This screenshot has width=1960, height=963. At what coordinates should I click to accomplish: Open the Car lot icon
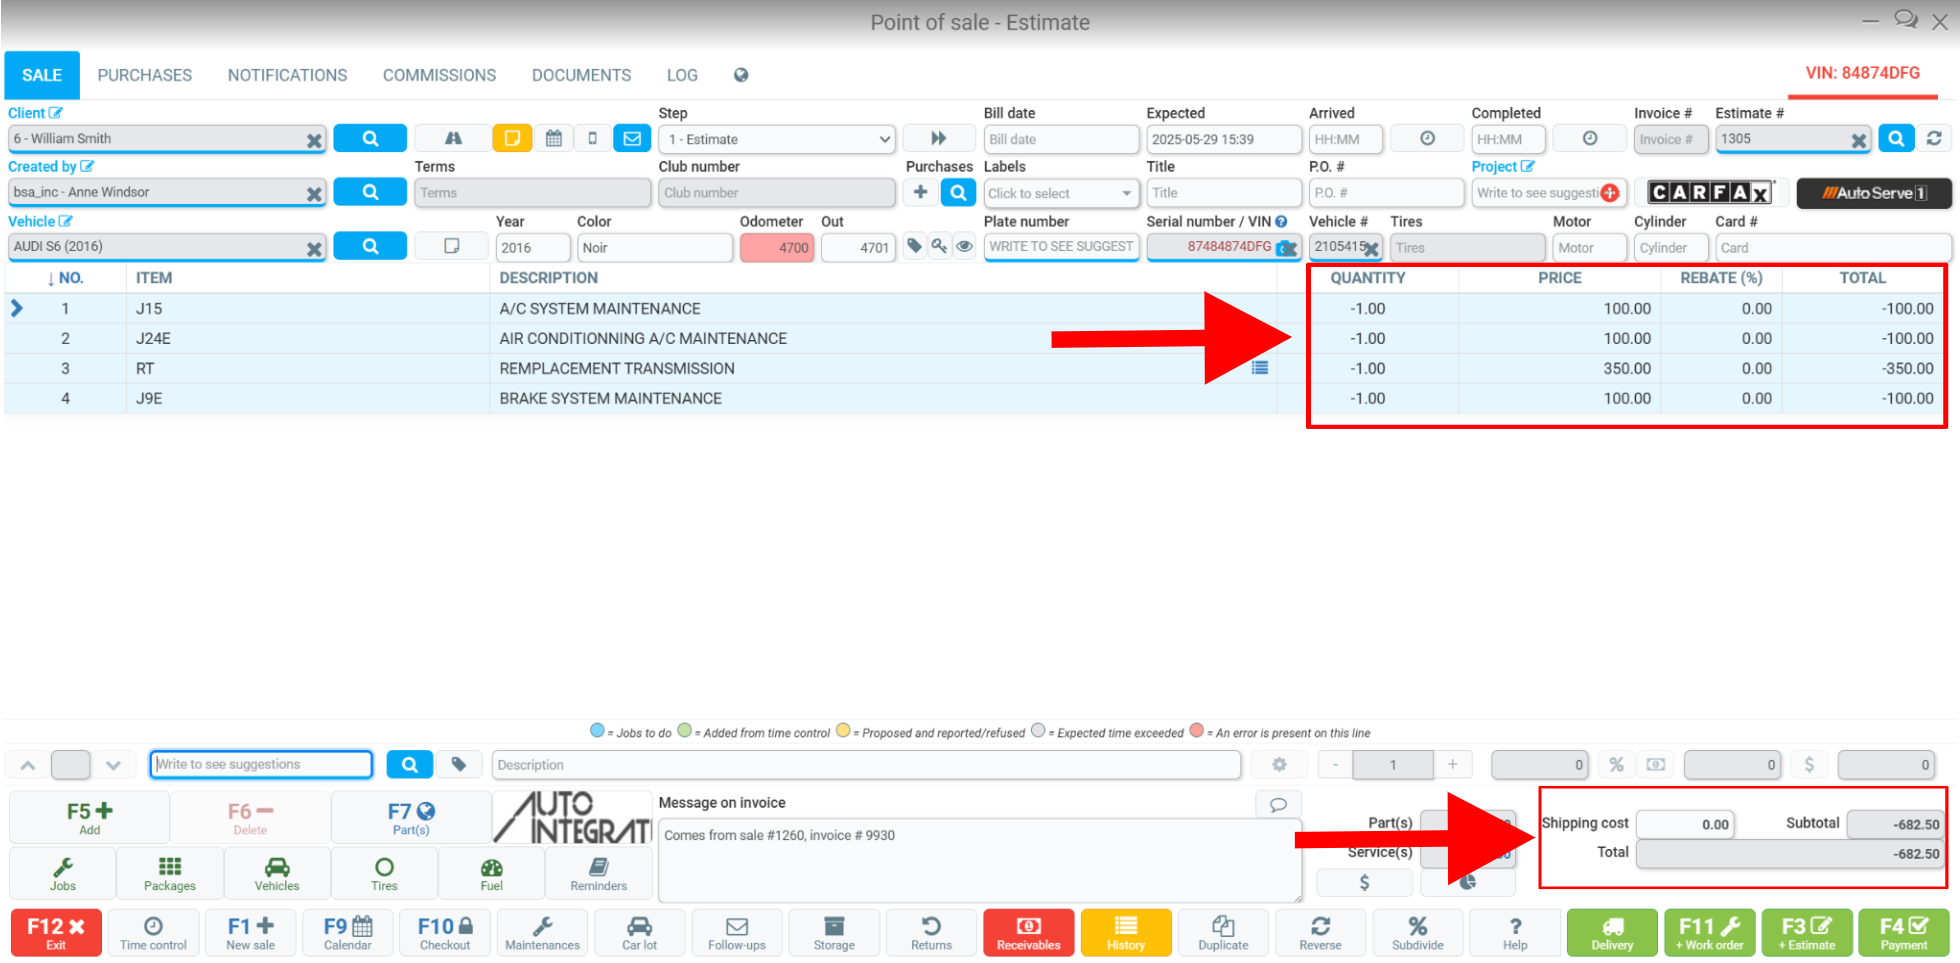[x=639, y=932]
